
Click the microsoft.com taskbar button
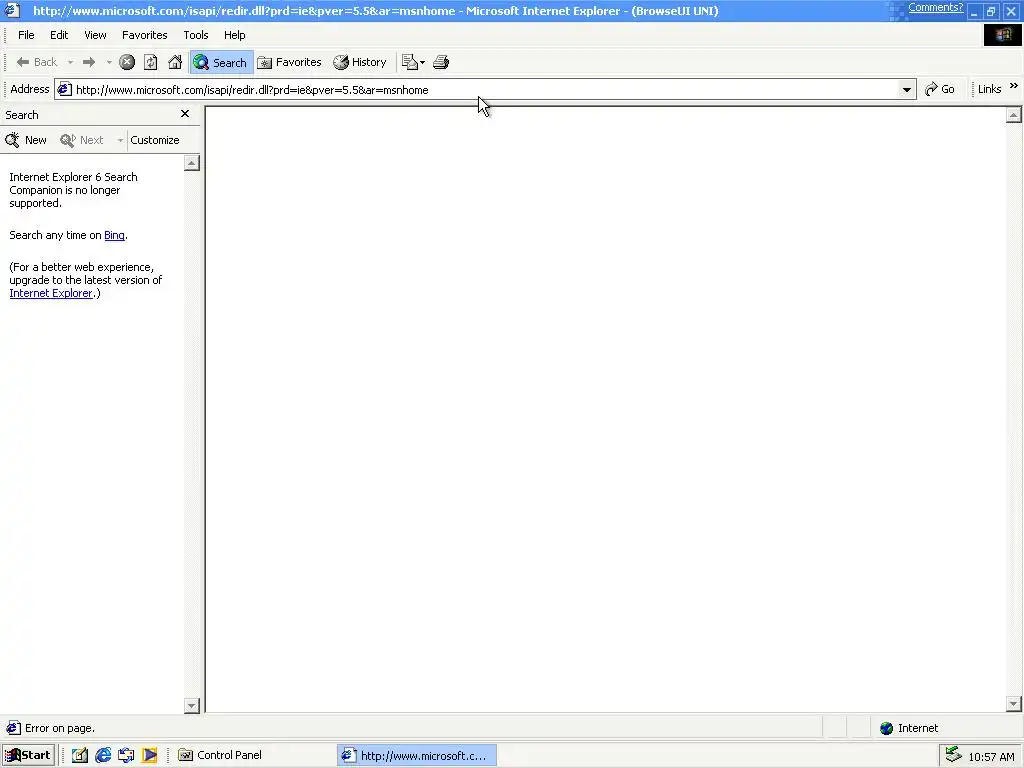[417, 756]
